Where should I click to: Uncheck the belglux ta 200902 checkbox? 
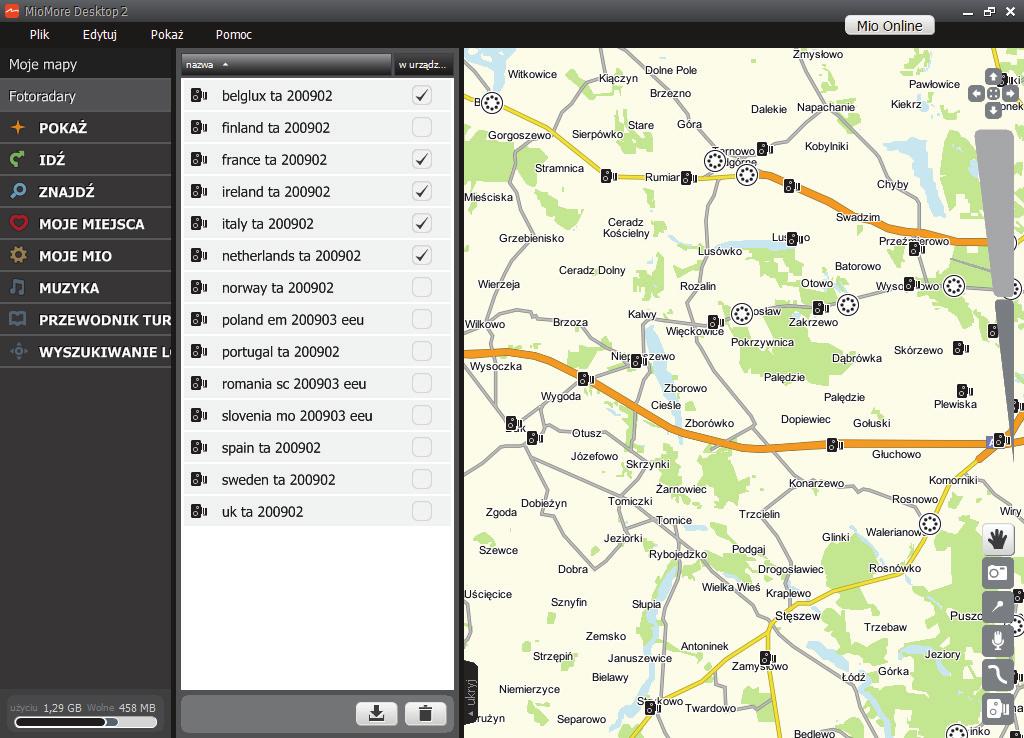[x=422, y=95]
